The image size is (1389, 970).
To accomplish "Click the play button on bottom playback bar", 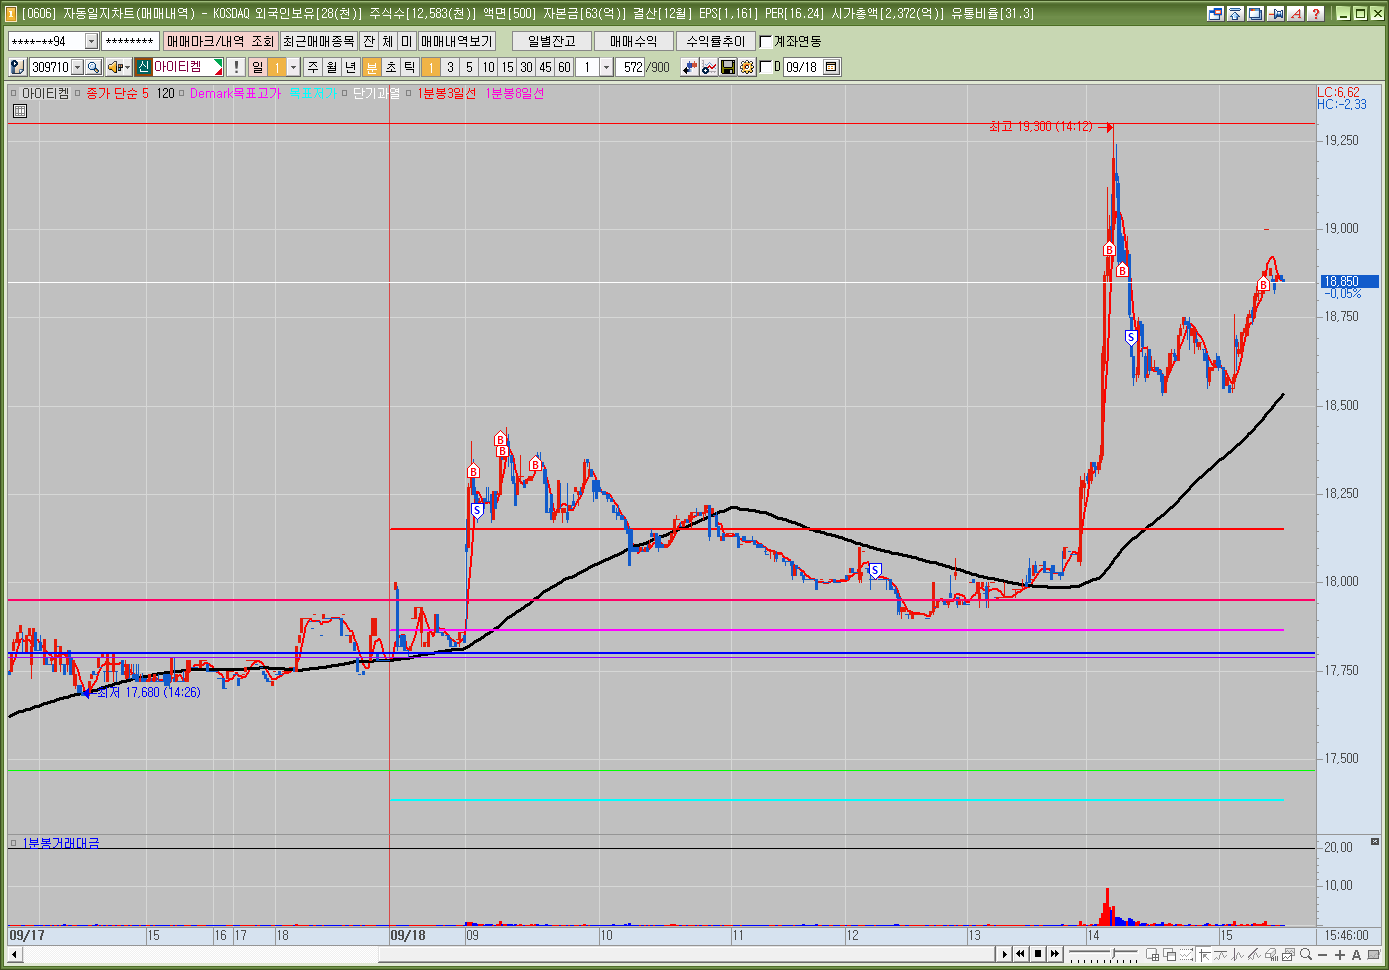I will pyautogui.click(x=1005, y=954).
